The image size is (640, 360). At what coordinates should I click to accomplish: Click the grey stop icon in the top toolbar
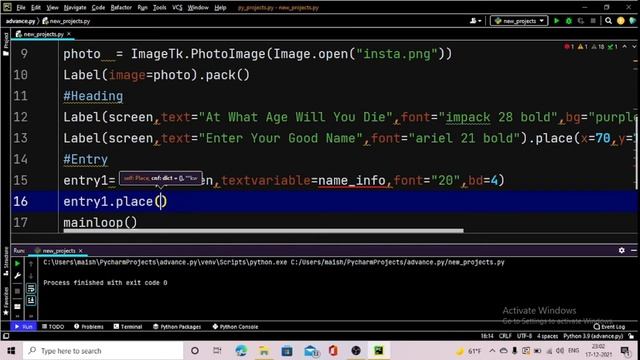(593, 21)
